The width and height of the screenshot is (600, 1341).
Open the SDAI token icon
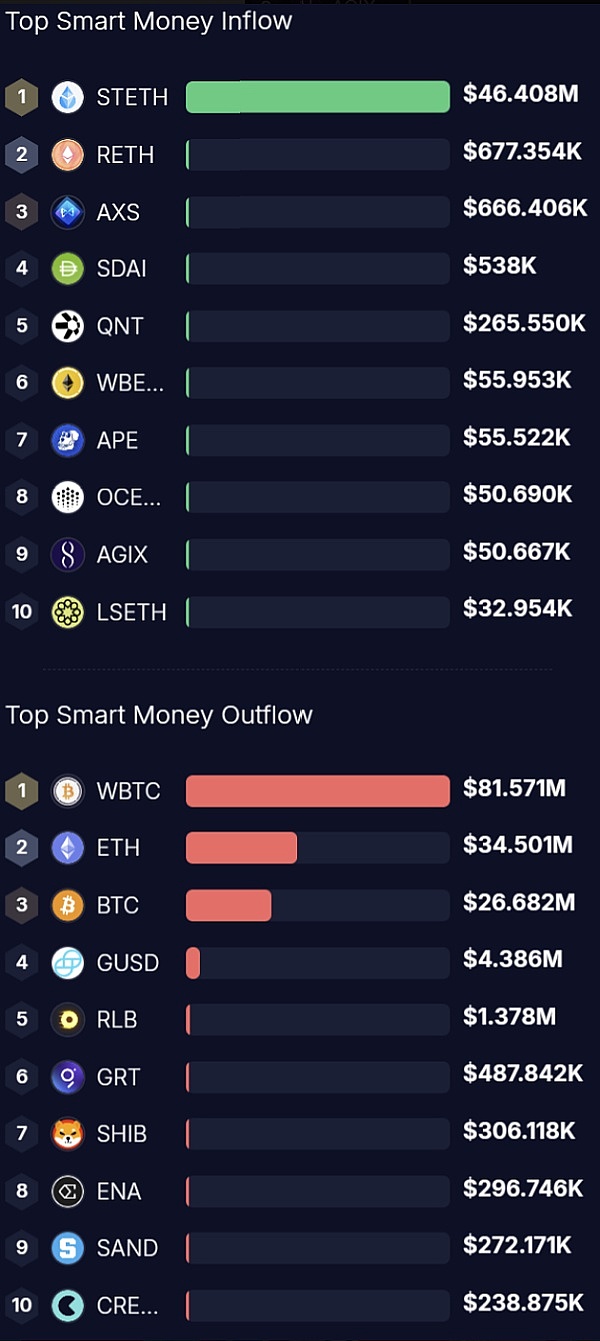(x=68, y=268)
